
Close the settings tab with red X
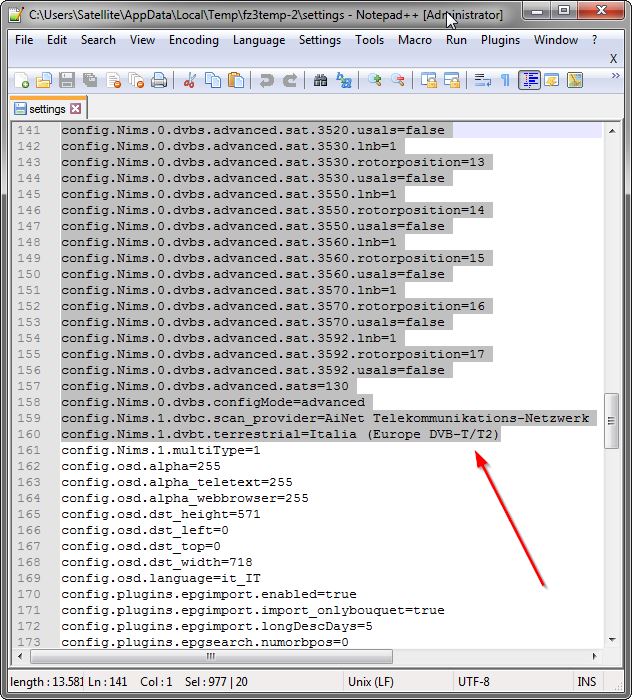(x=76, y=108)
